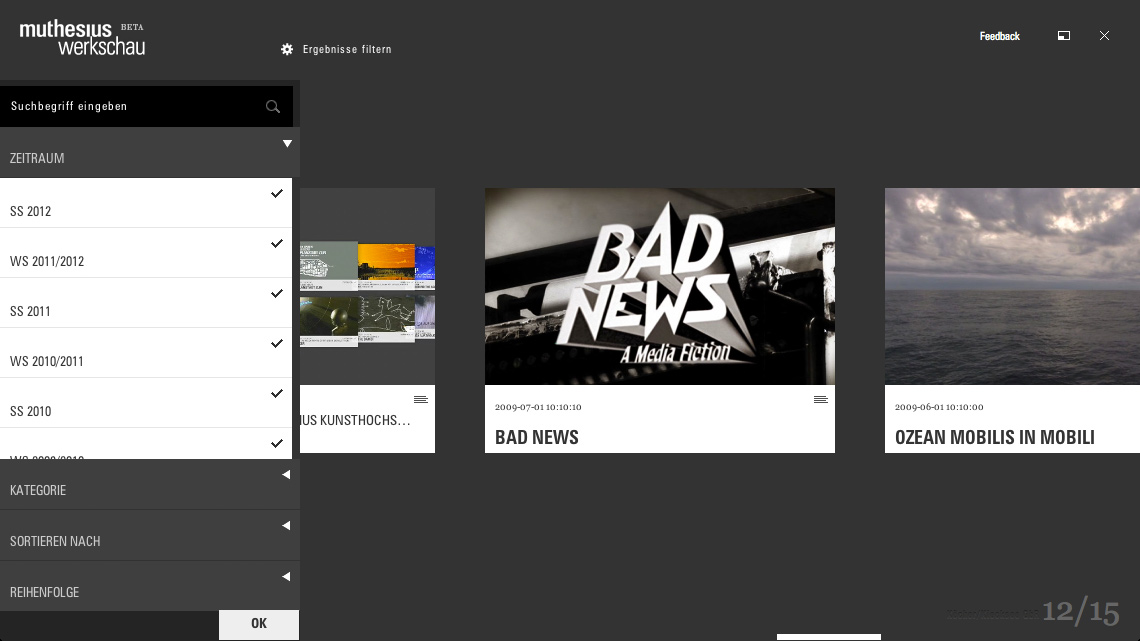Image resolution: width=1140 pixels, height=641 pixels.
Task: Click the gear icon beside Ergebnisse filtern
Action: click(x=287, y=49)
